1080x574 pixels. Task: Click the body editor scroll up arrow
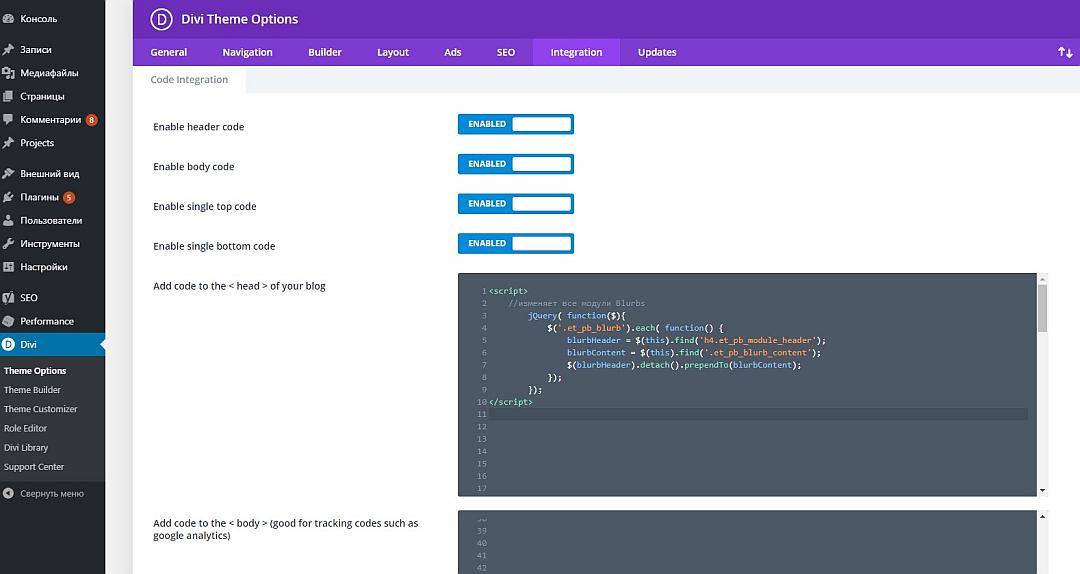pos(1042,516)
